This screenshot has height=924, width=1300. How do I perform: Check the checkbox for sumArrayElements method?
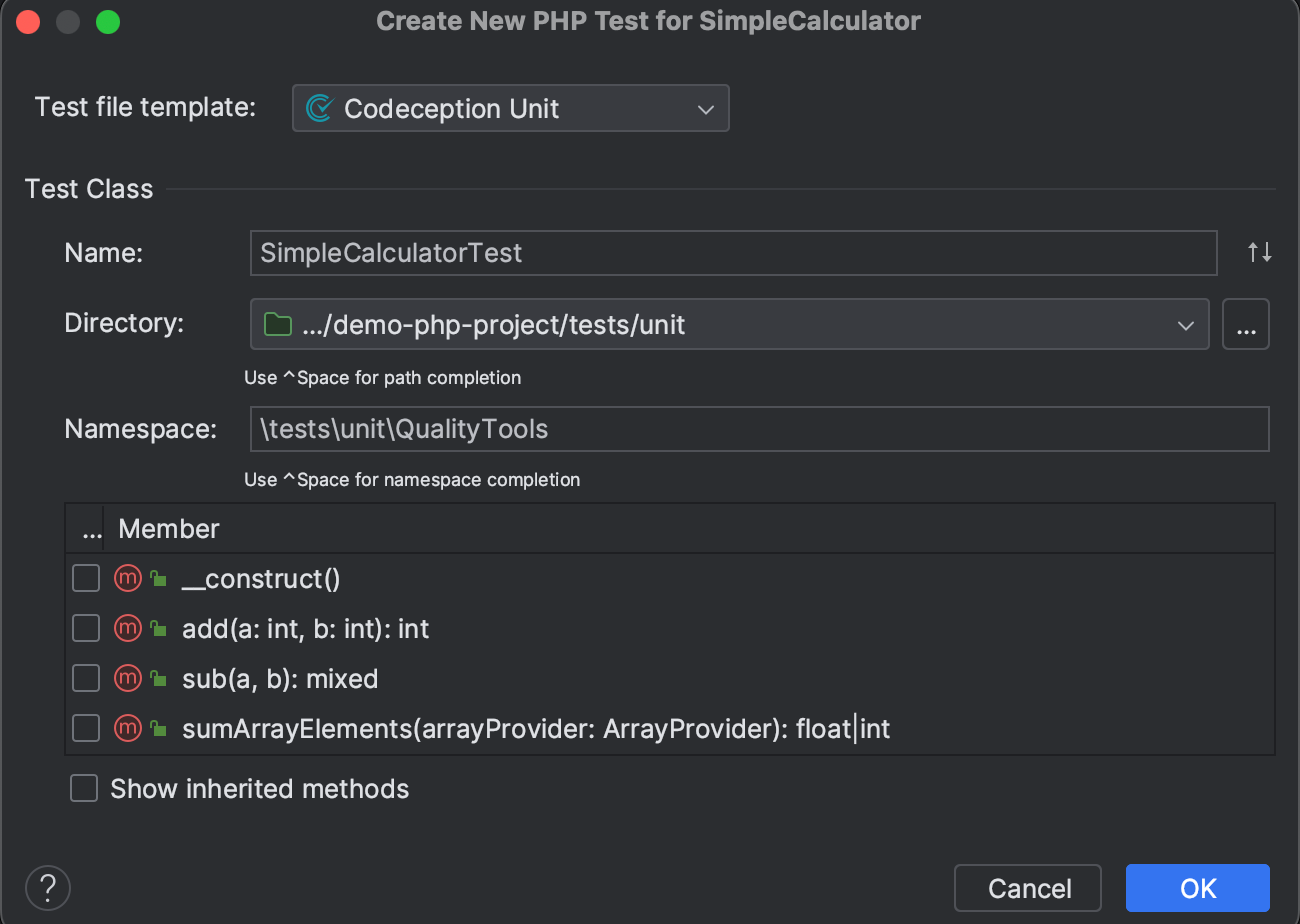(86, 728)
